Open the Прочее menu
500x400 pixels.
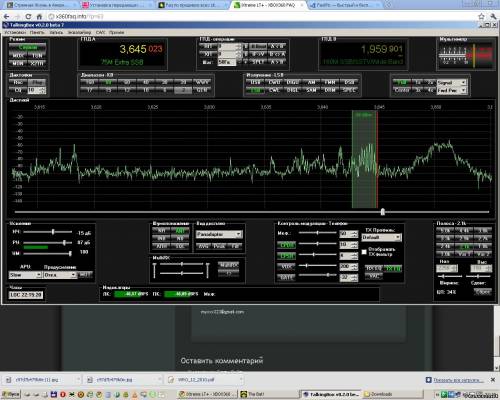[x=116, y=32]
